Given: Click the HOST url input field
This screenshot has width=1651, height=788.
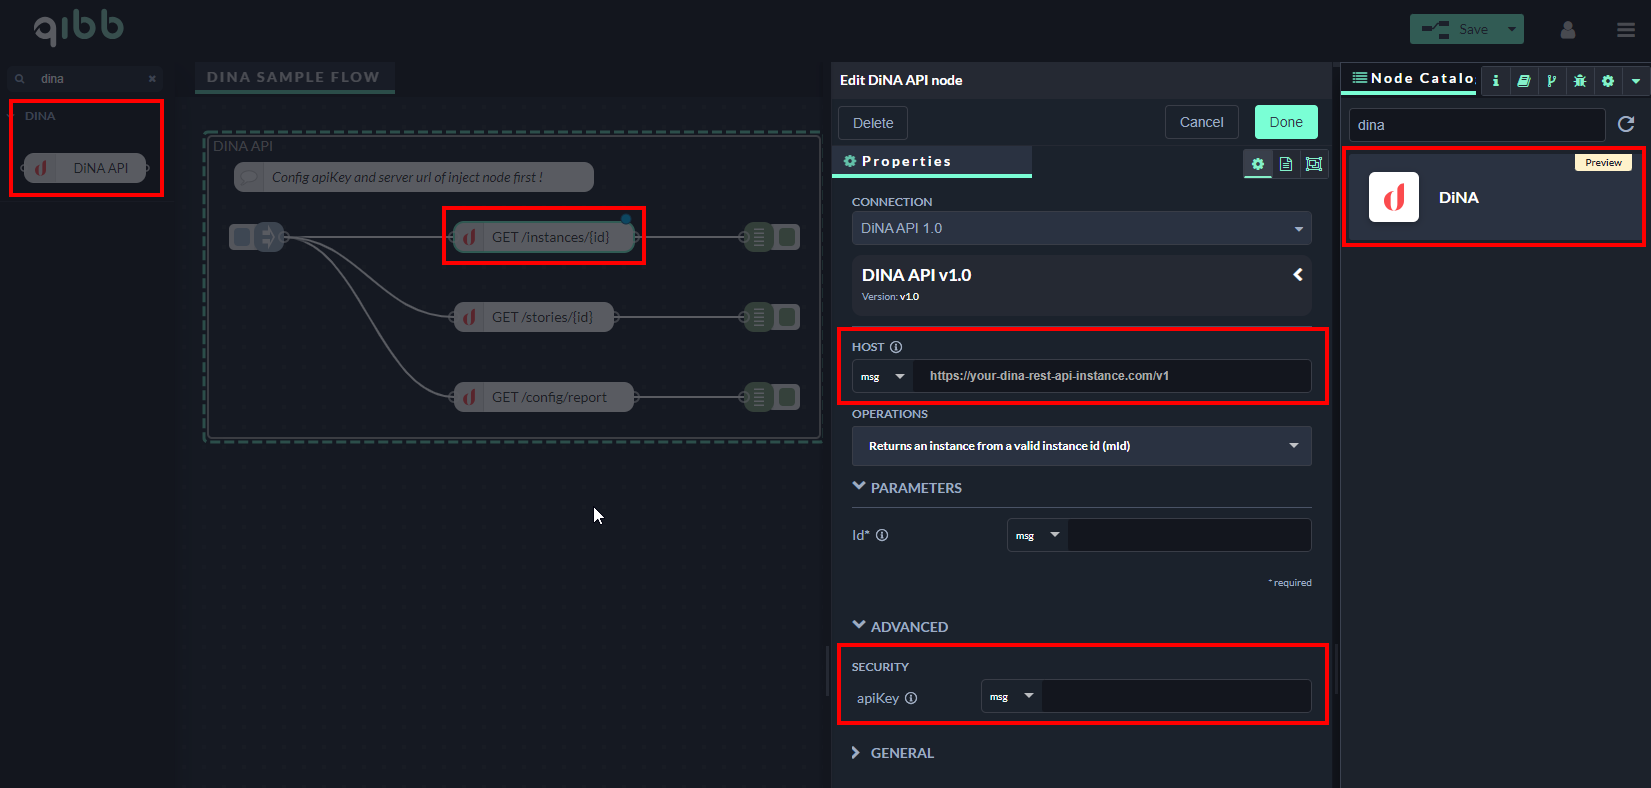Looking at the screenshot, I should (1112, 376).
